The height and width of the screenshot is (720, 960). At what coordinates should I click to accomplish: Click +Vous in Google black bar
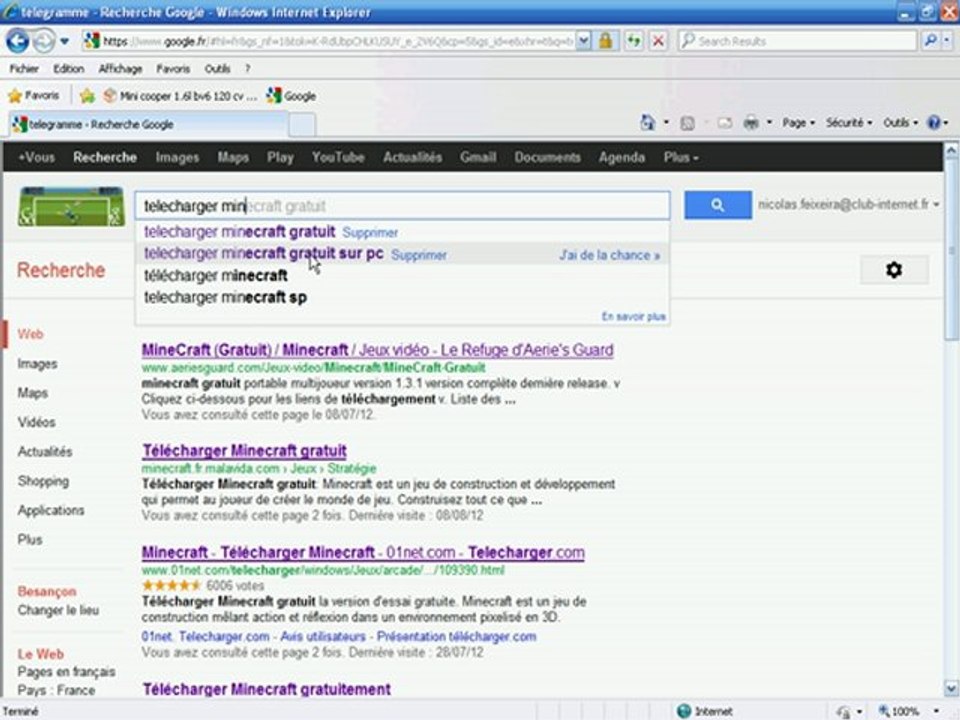[x=37, y=157]
